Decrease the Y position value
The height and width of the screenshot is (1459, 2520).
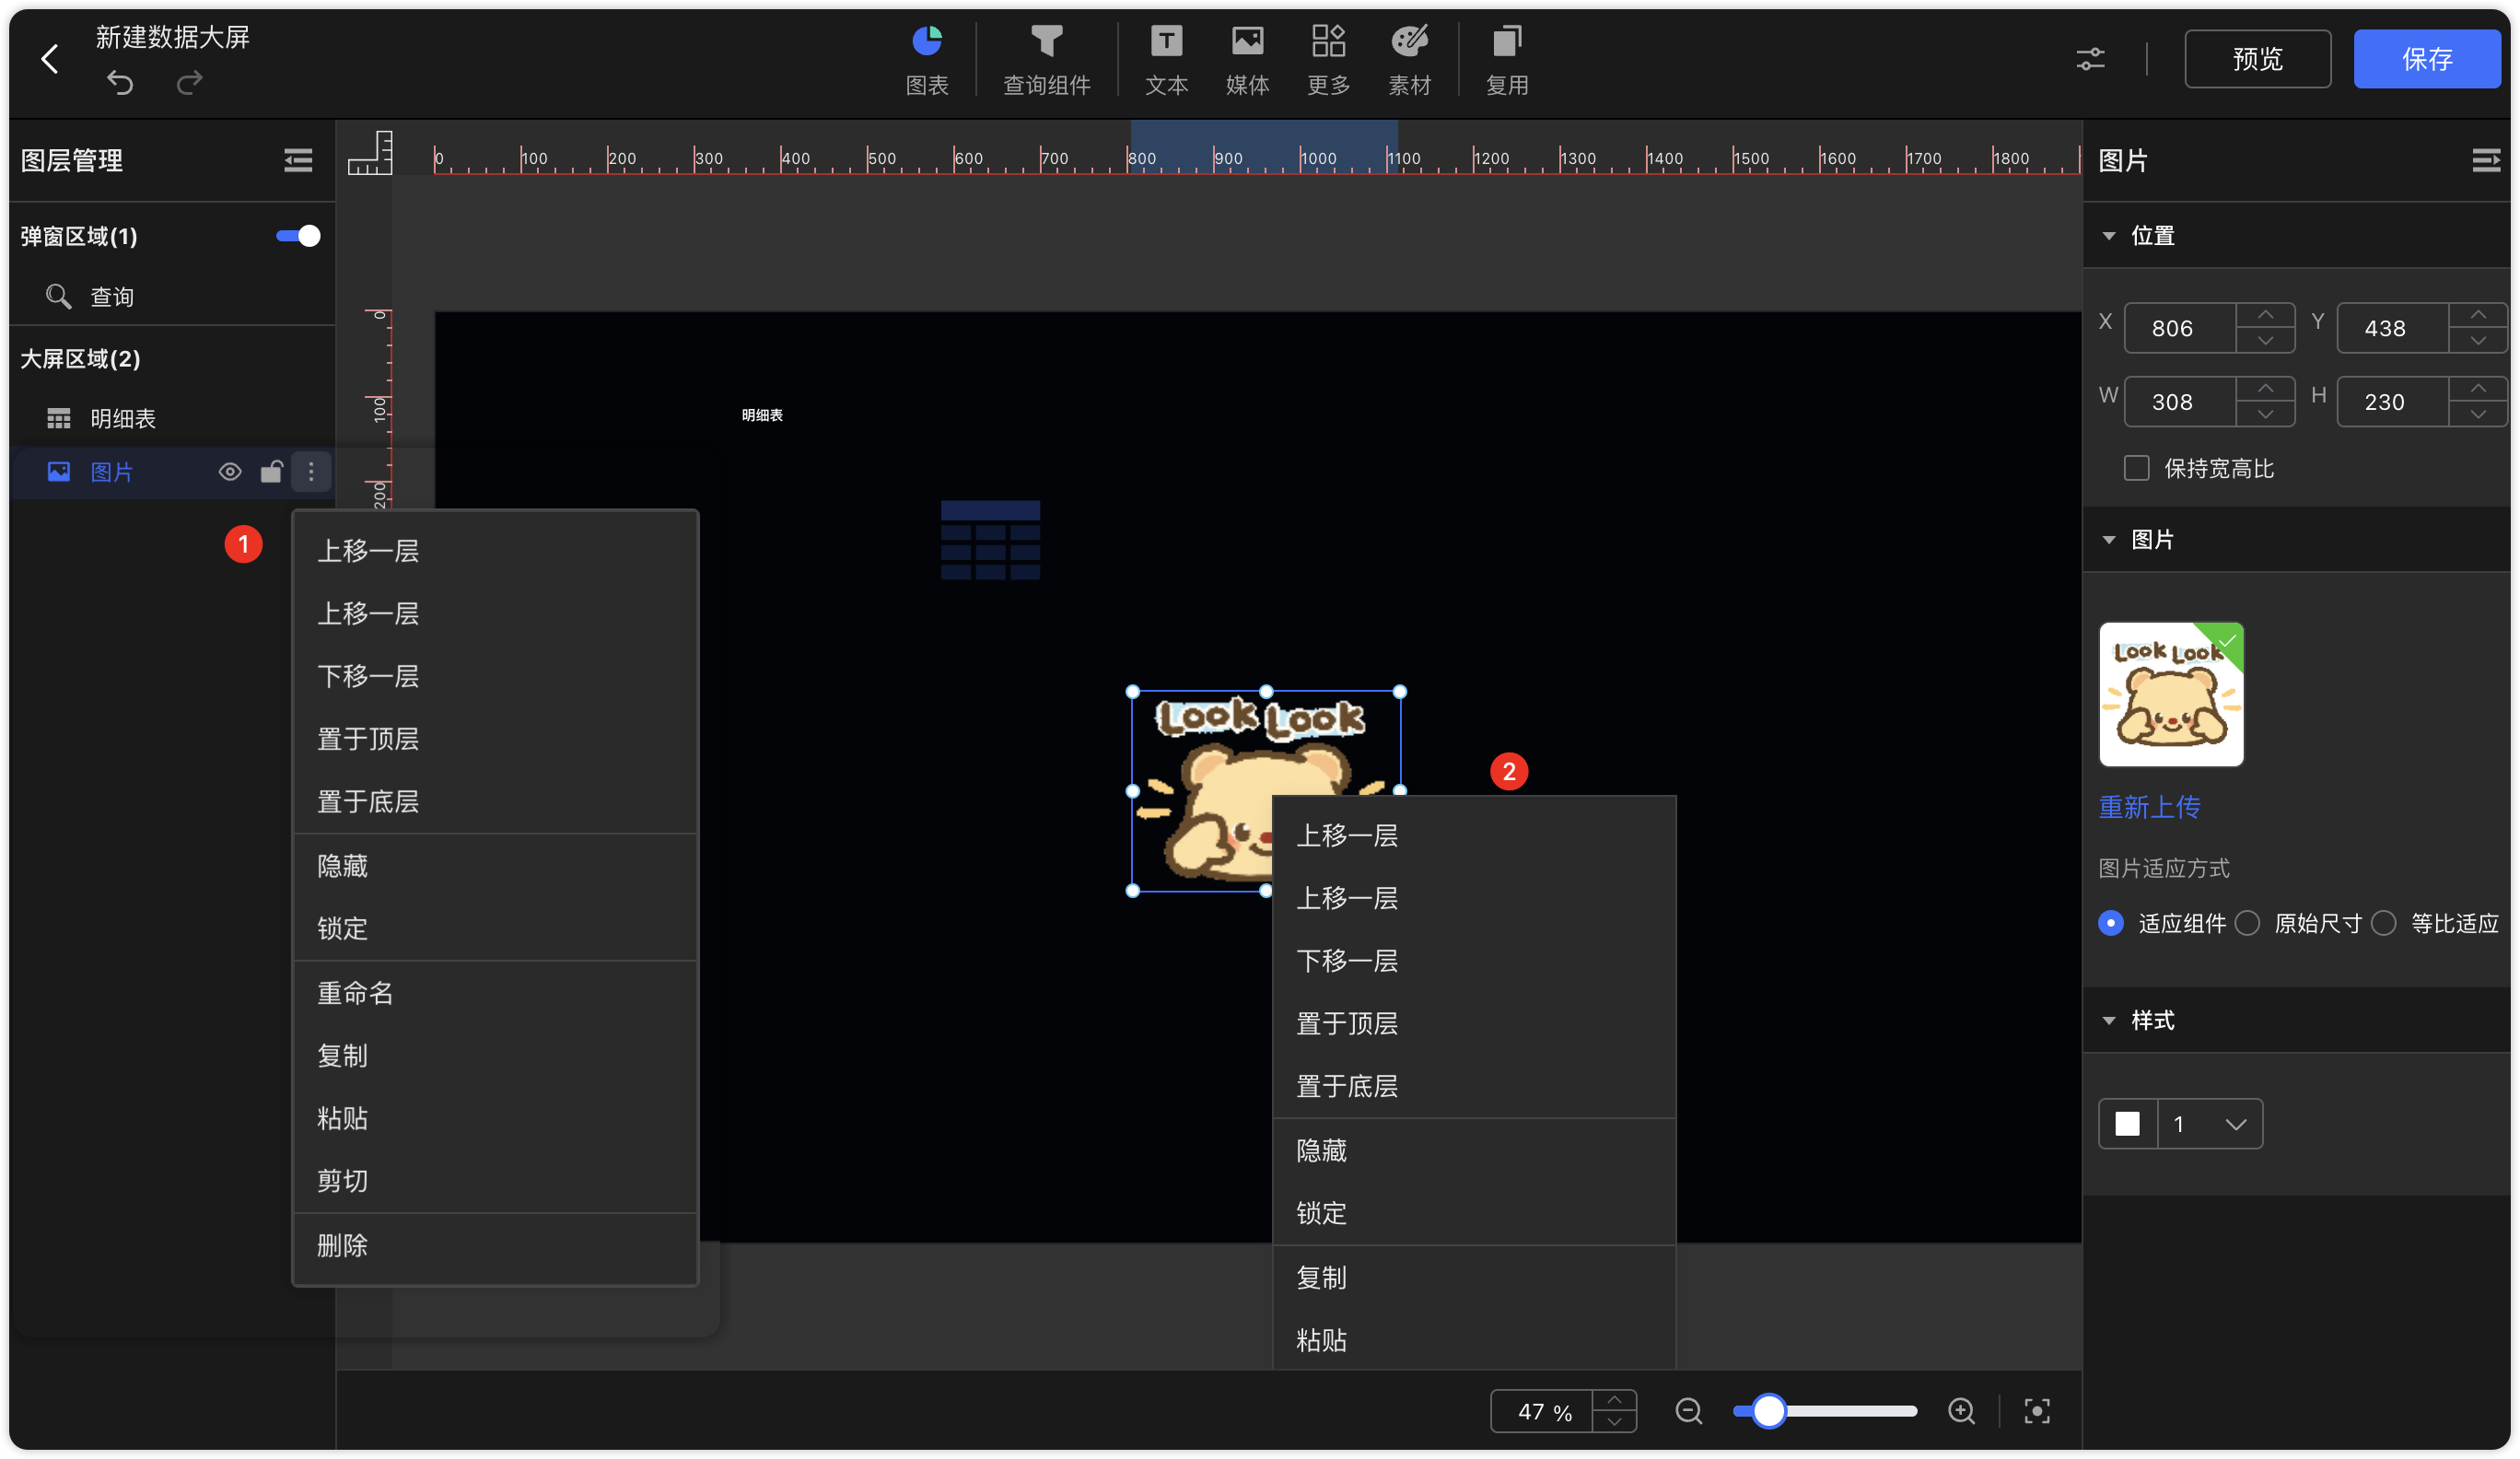pyautogui.click(x=2477, y=340)
